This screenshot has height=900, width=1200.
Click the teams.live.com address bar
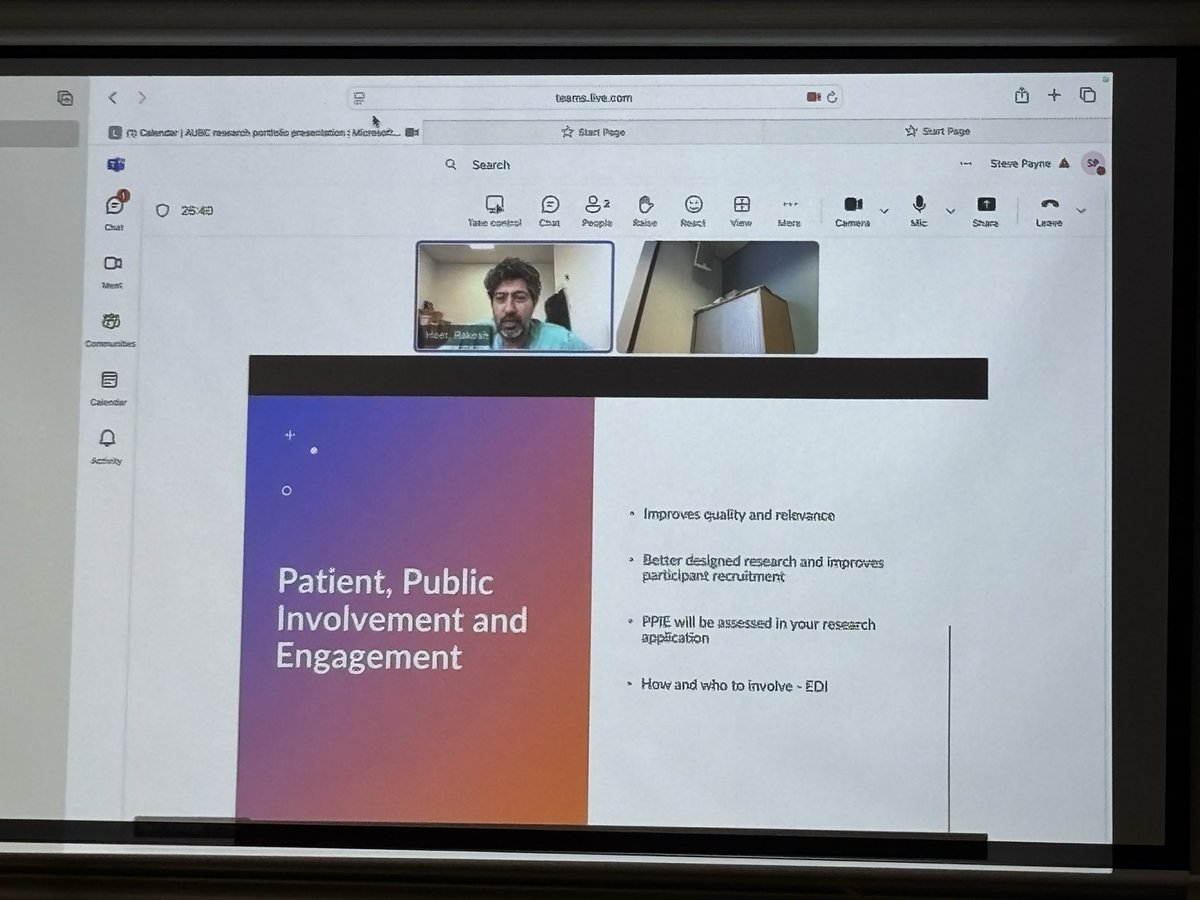594,97
